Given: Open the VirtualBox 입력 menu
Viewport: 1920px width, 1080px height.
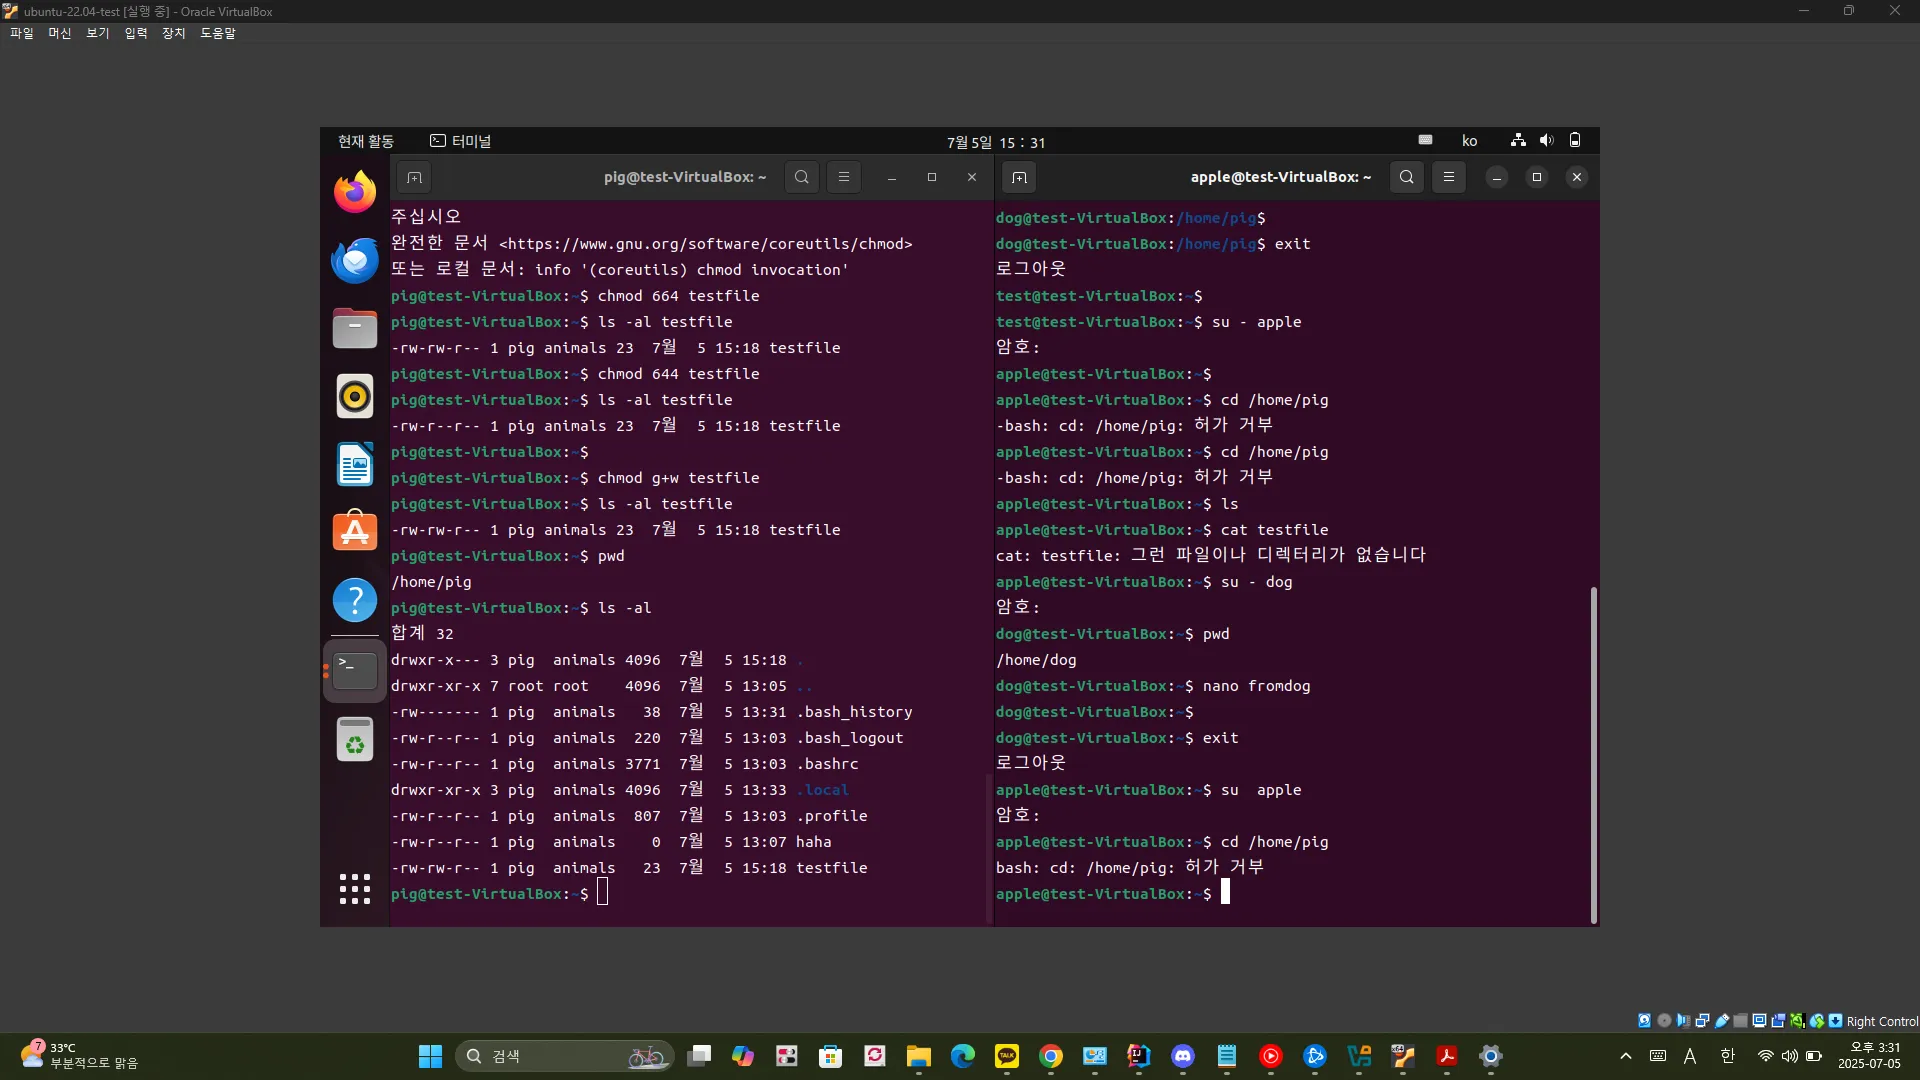Looking at the screenshot, I should click(136, 33).
